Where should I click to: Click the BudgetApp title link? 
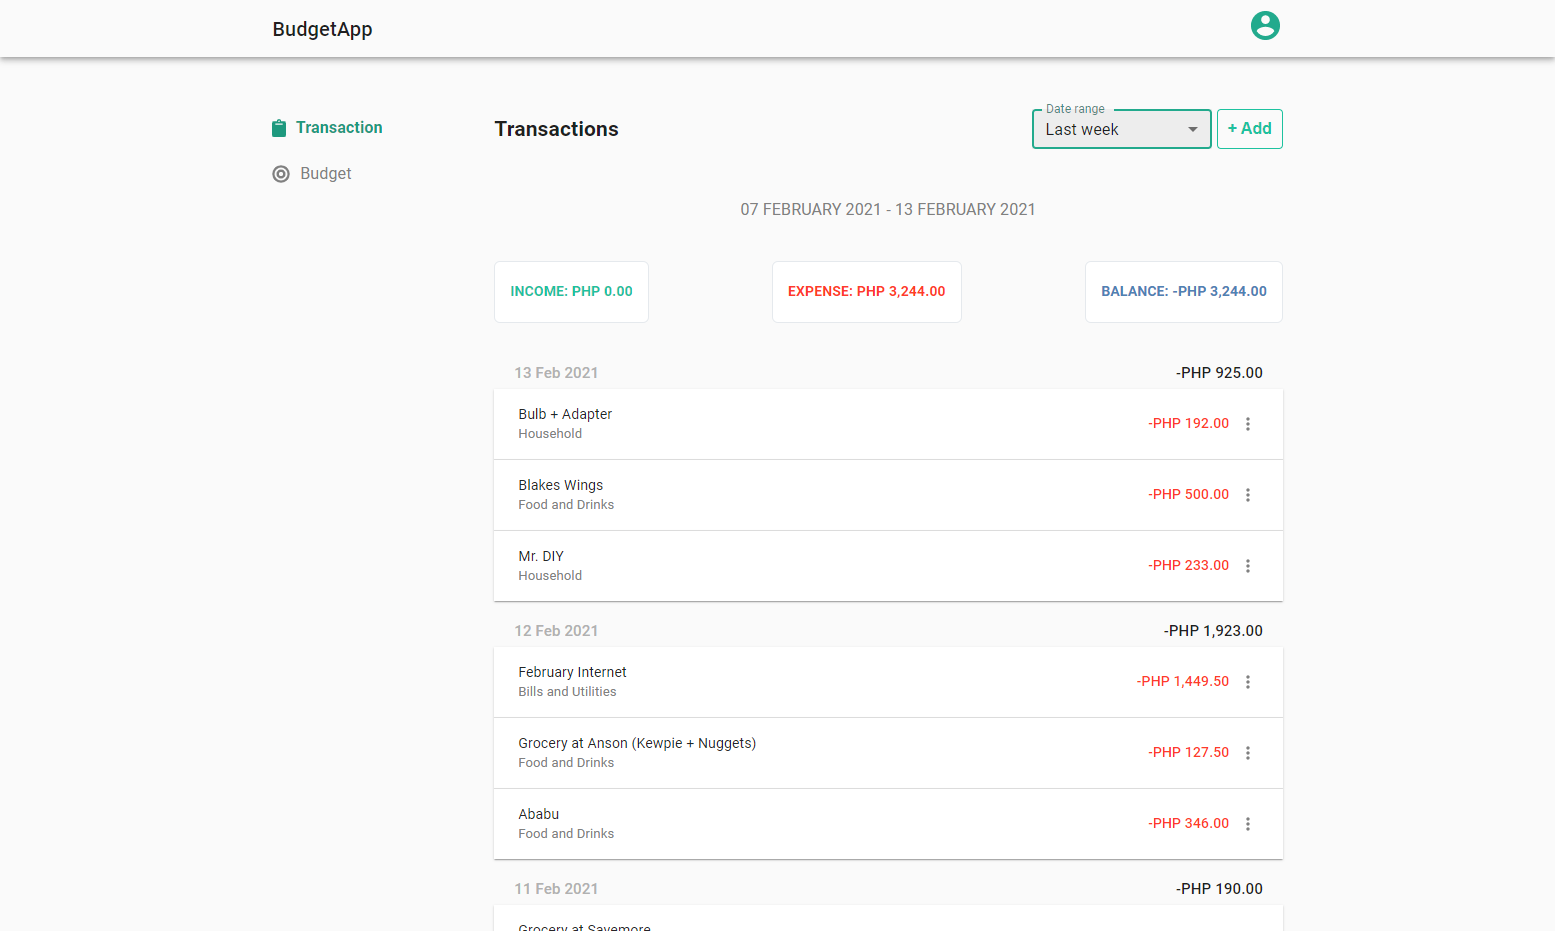pyautogui.click(x=322, y=29)
